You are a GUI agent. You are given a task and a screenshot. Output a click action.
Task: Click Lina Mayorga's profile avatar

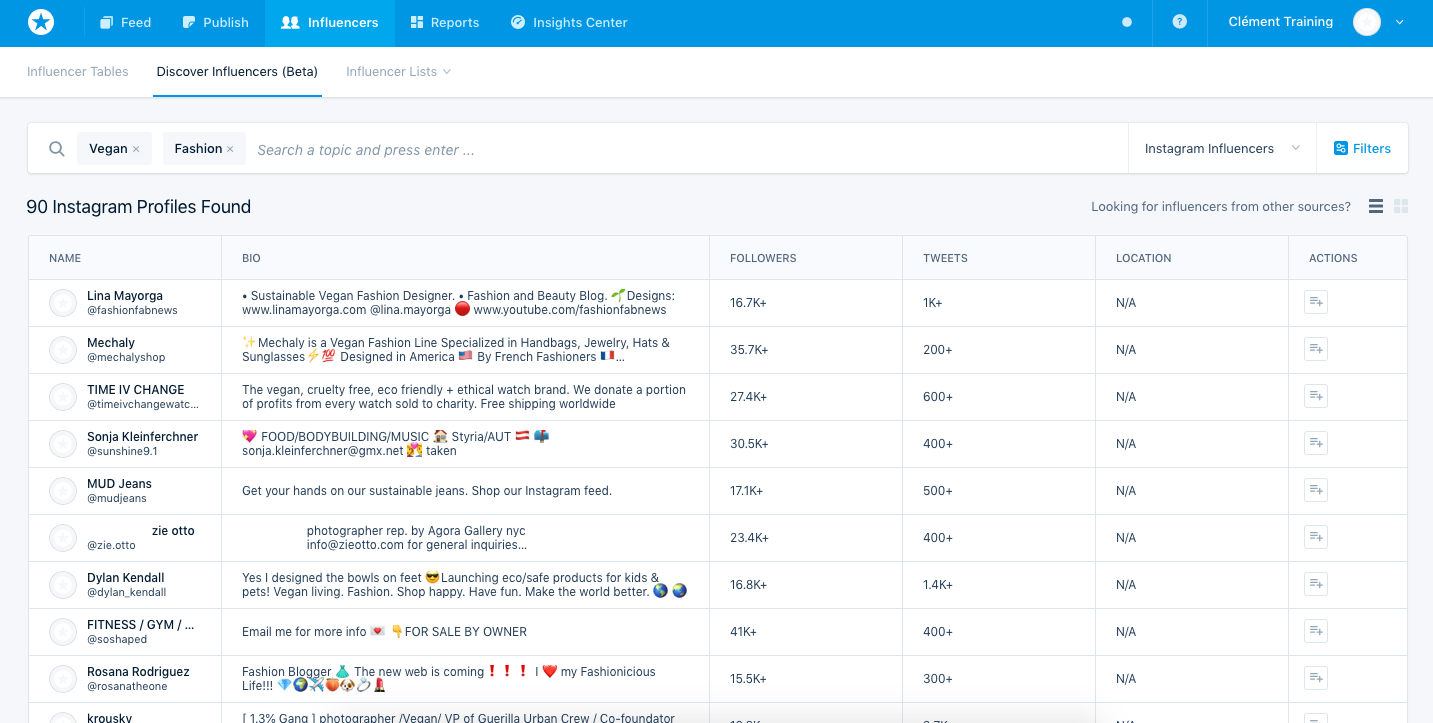pos(63,303)
